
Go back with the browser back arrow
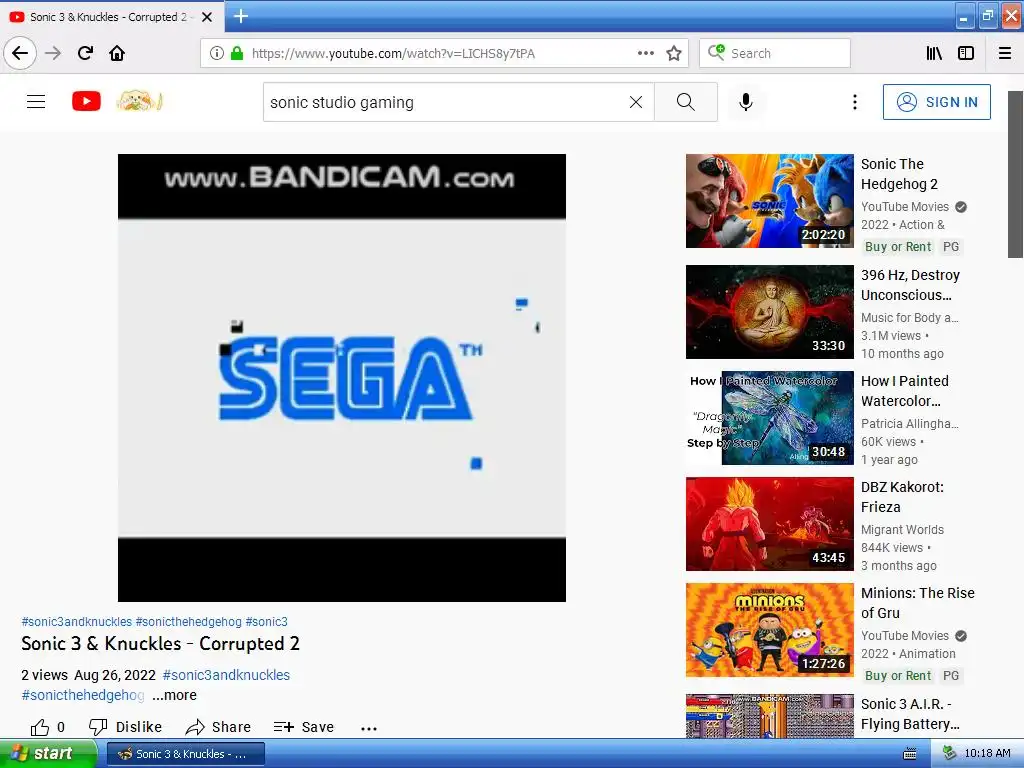[20, 53]
